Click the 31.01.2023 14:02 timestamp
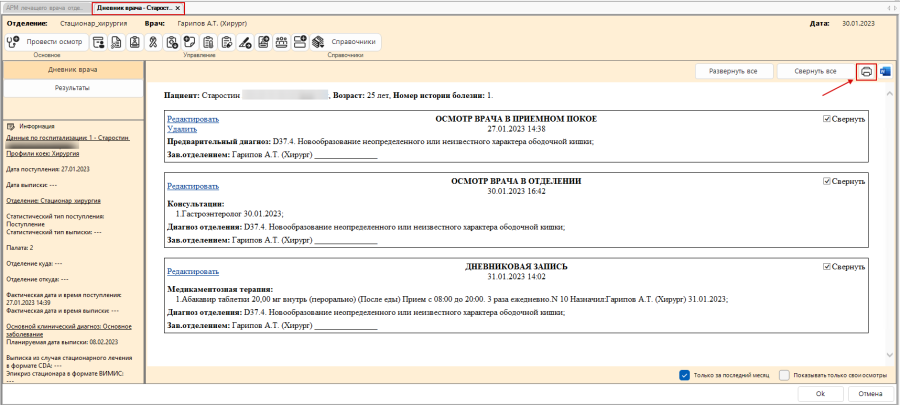Screen dimensions: 900x405 coord(517,277)
